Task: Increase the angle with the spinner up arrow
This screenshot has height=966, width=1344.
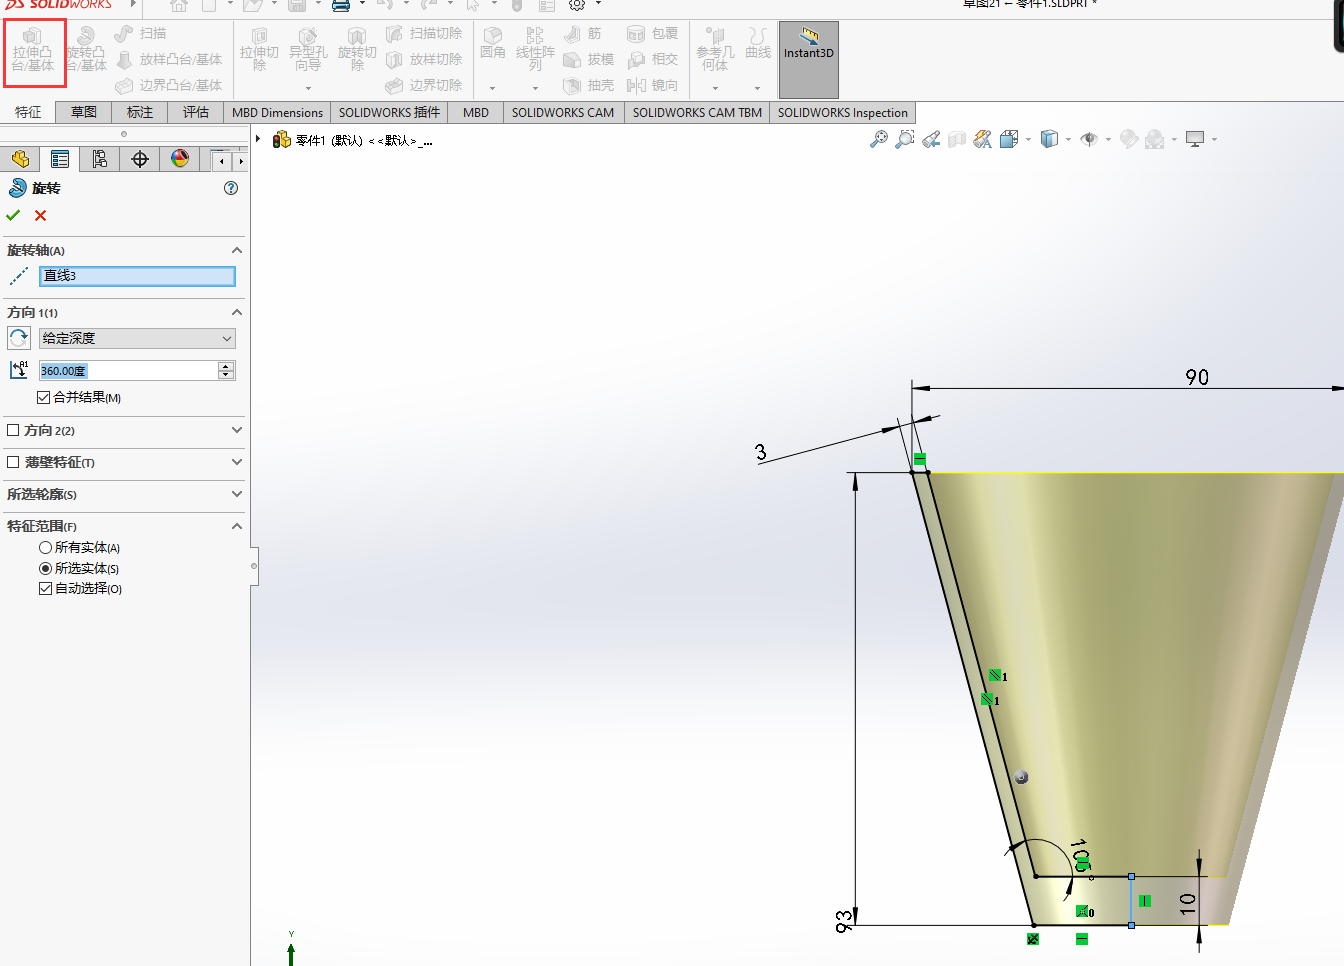Action: coord(227,366)
